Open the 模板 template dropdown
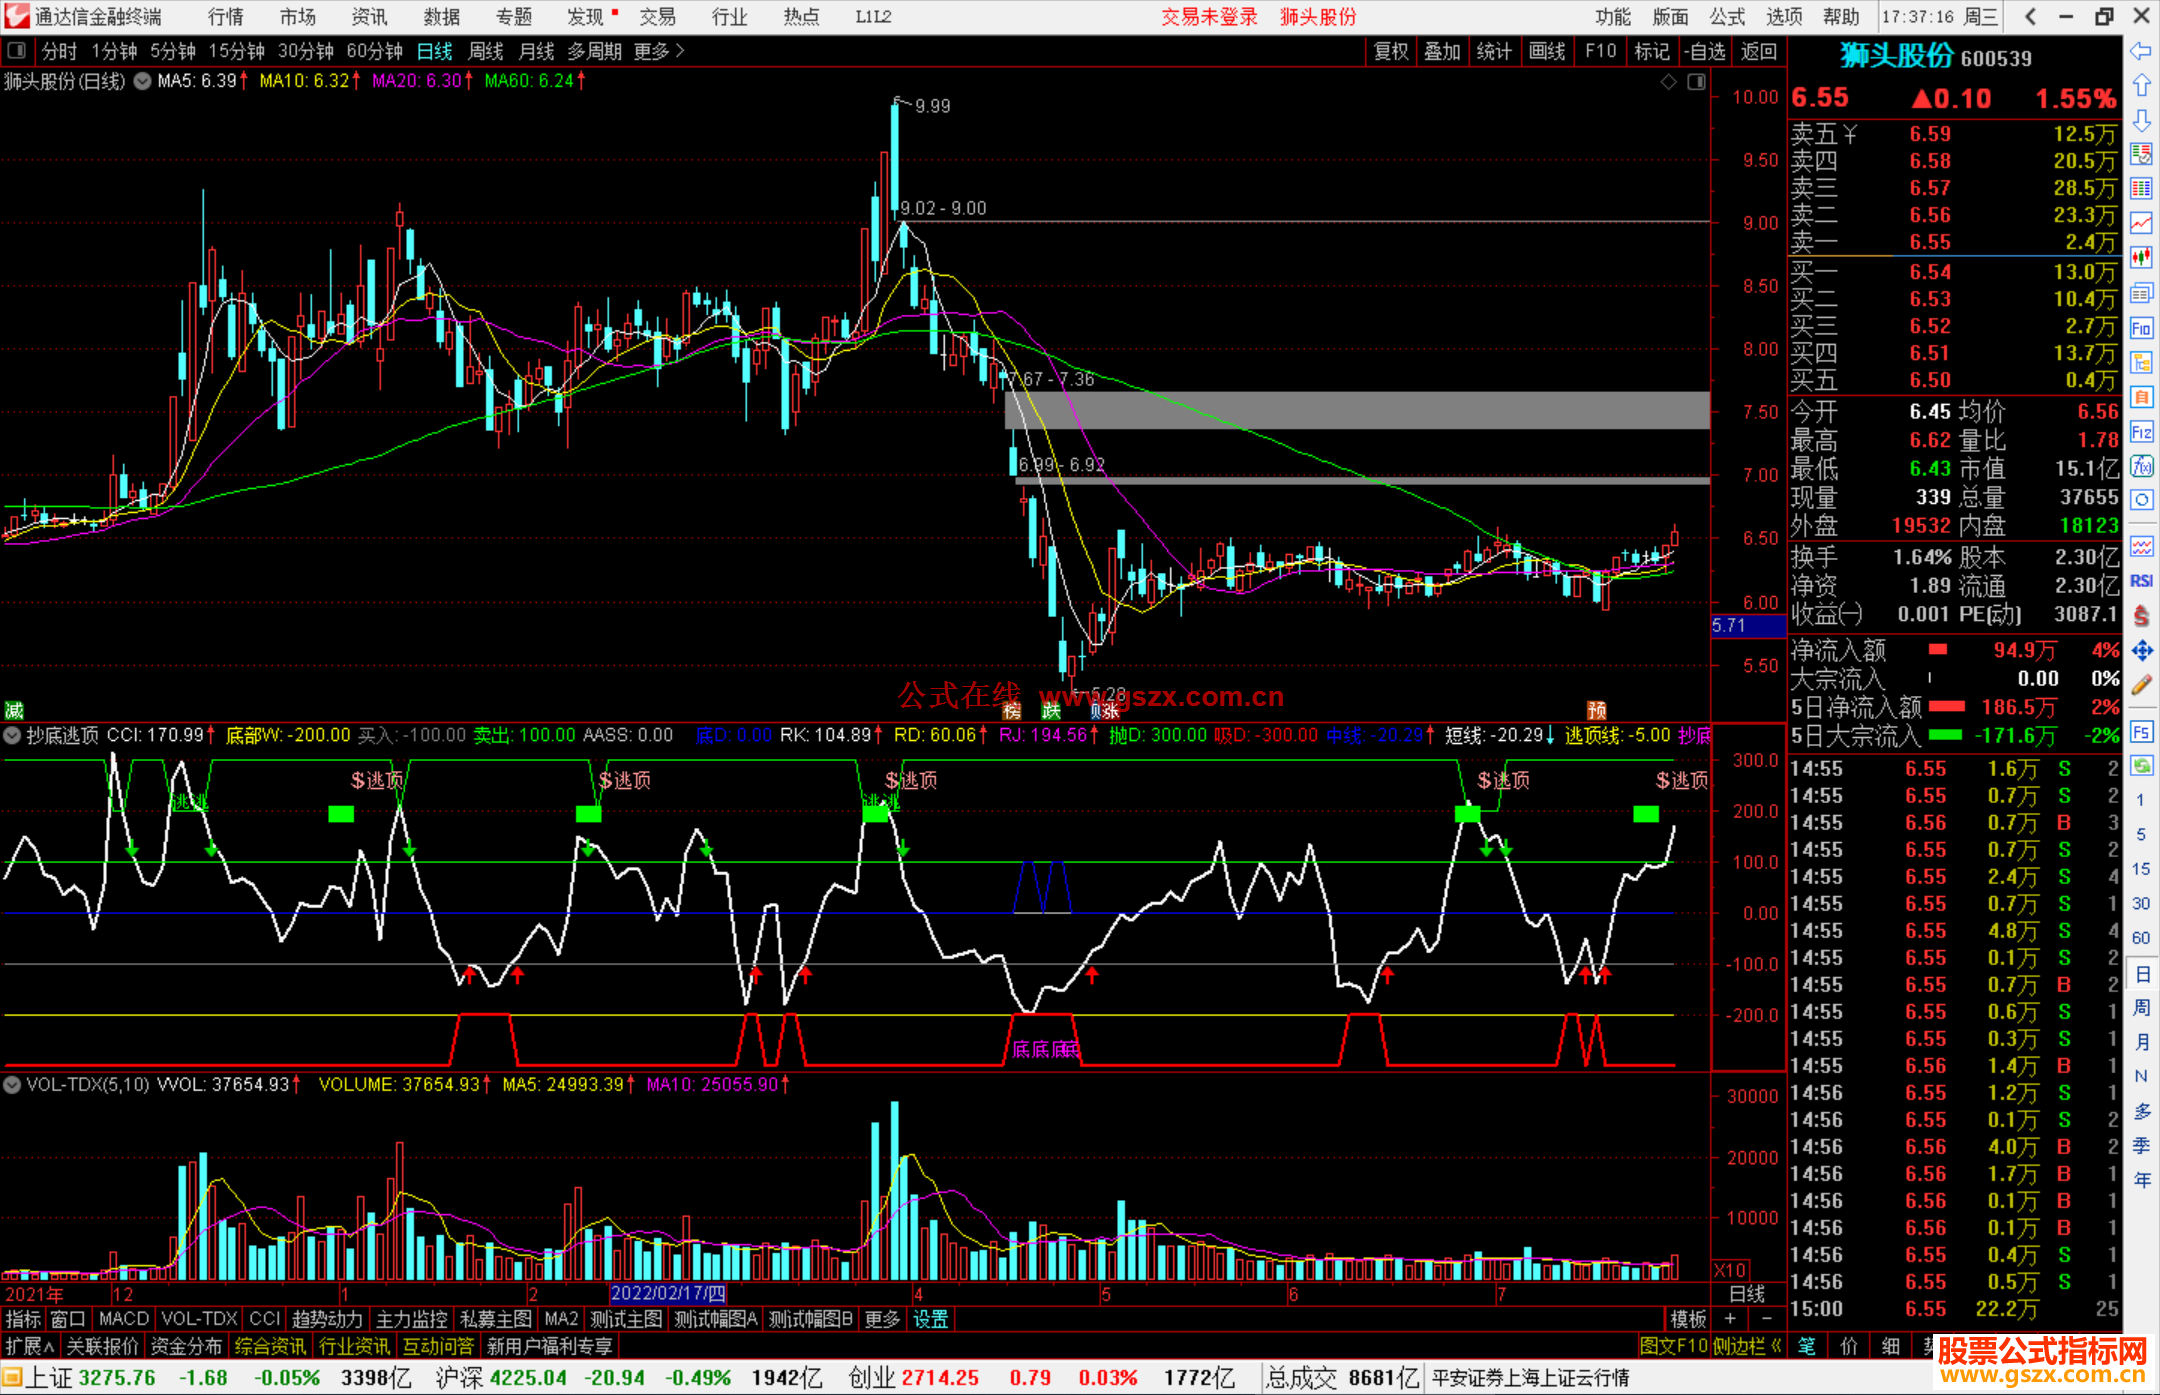 [1689, 1319]
